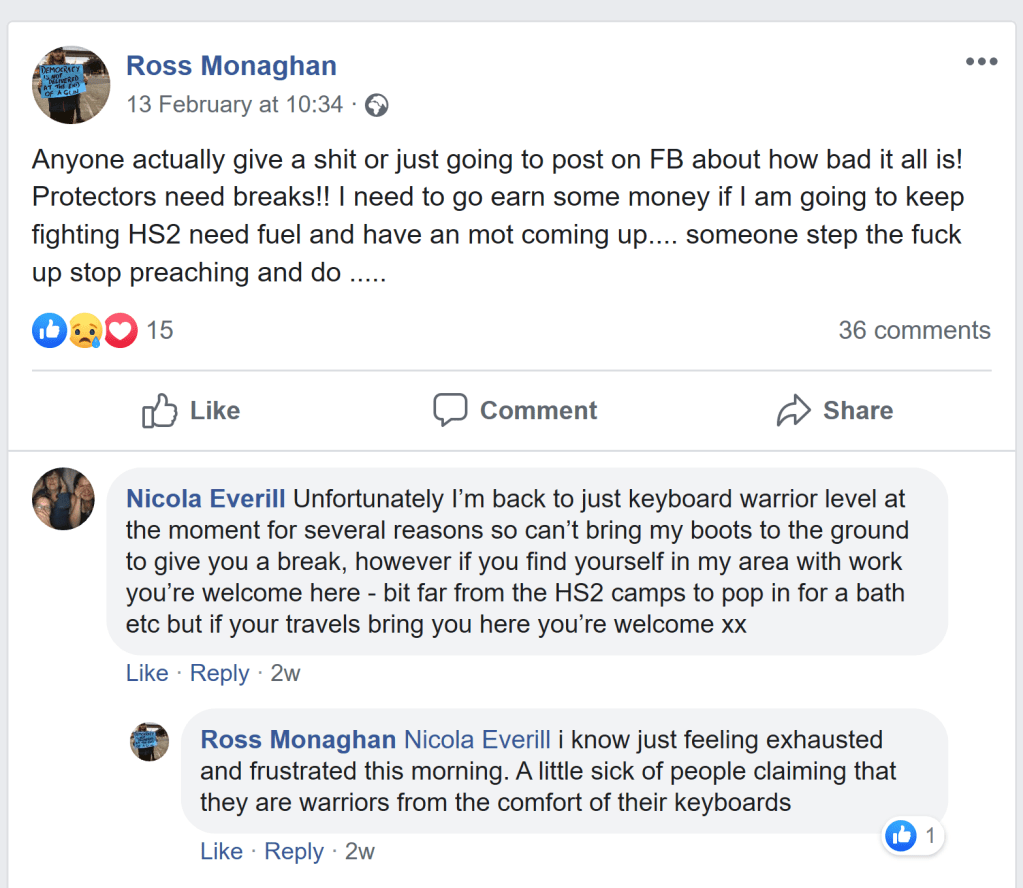Reply to Nicola Everill's comment

(219, 673)
